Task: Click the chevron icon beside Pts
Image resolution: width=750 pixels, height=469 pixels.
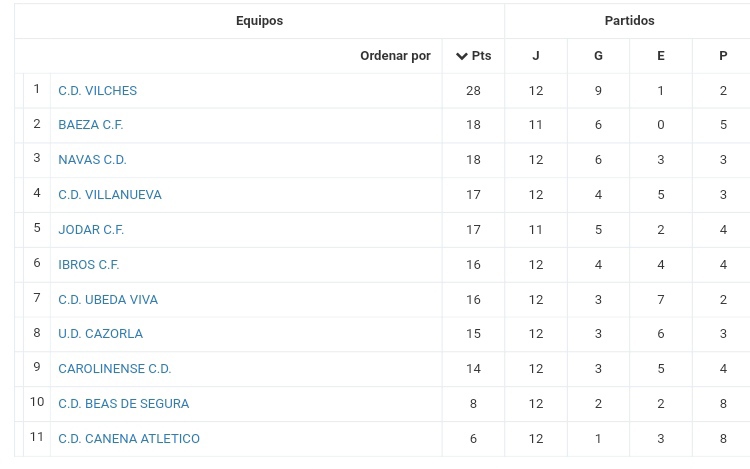Action: click(461, 56)
